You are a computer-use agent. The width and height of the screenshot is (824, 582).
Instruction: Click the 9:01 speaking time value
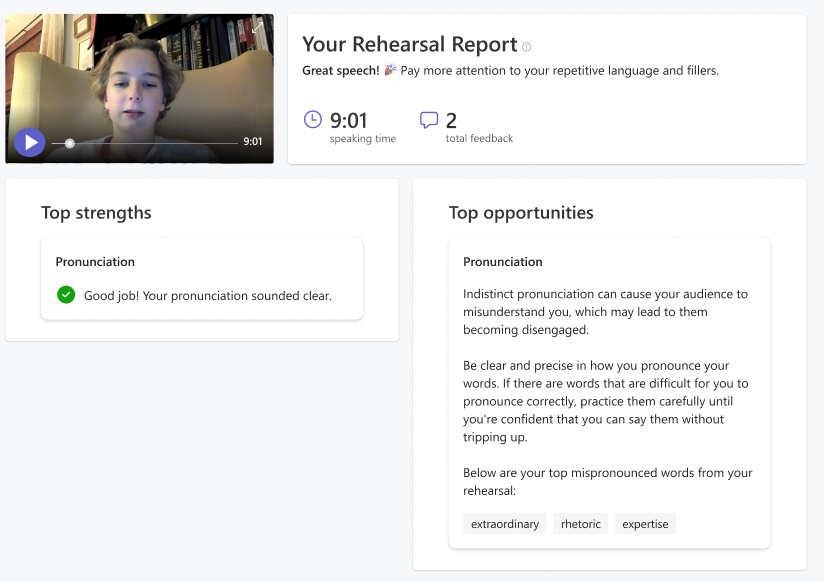tap(348, 121)
